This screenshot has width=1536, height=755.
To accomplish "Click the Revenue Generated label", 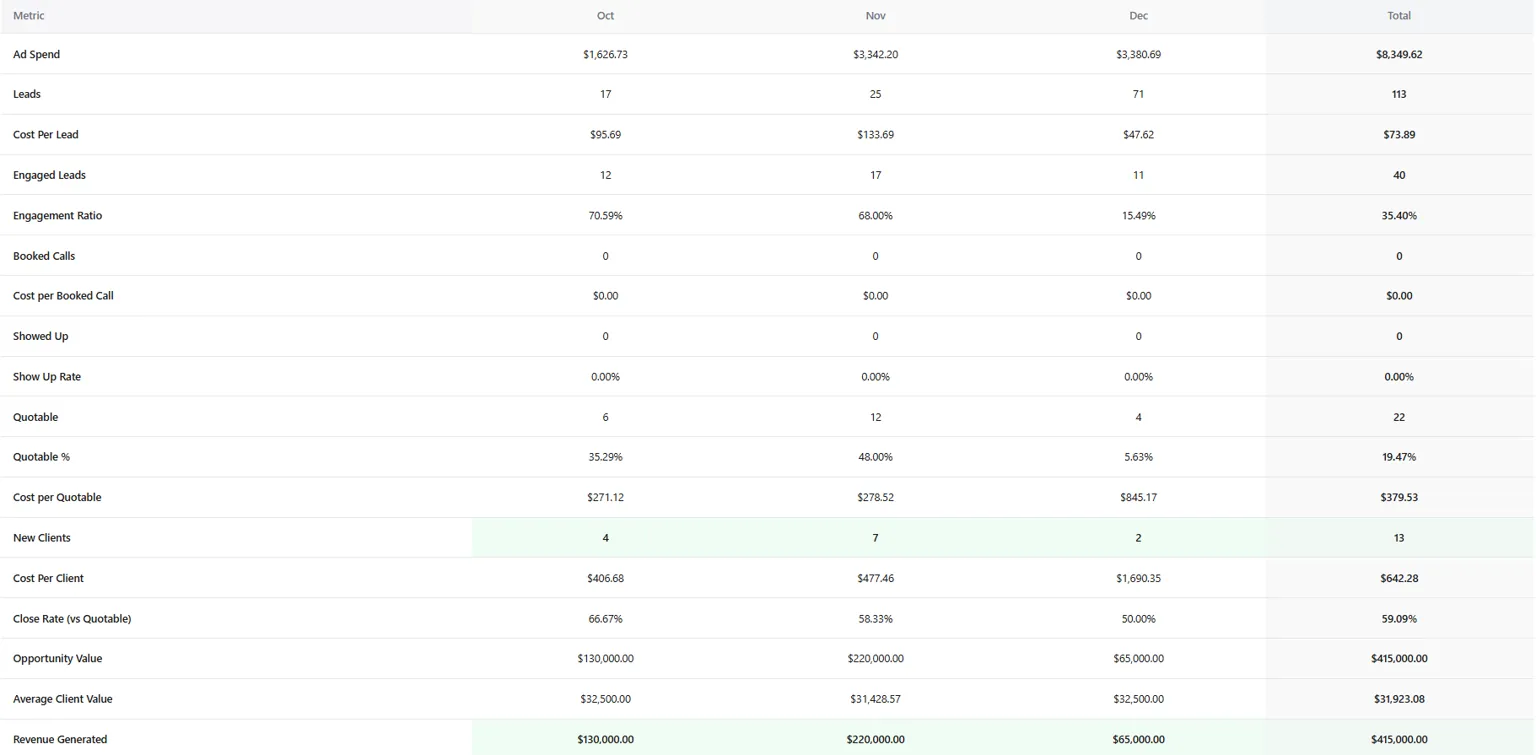I will pyautogui.click(x=60, y=740).
